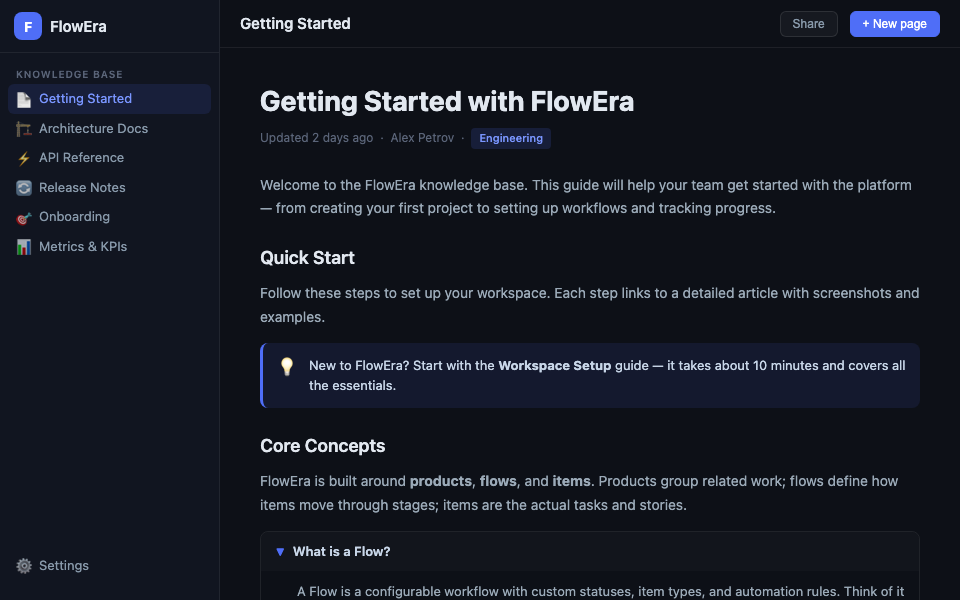This screenshot has height=600, width=960.
Task: Click the Getting Started page icon
Action: click(24, 99)
